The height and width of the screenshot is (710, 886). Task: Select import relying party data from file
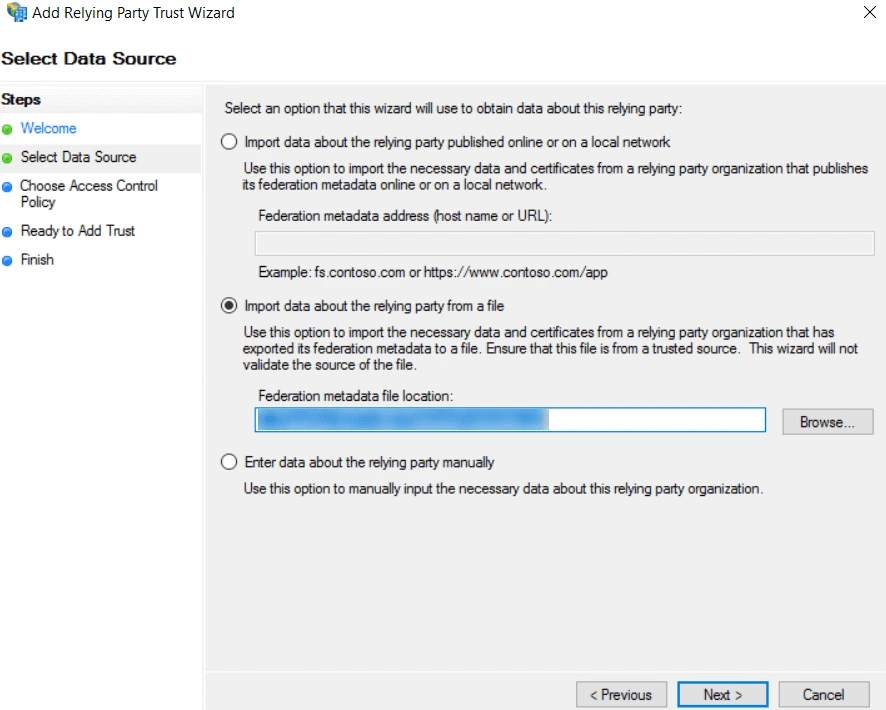(228, 307)
